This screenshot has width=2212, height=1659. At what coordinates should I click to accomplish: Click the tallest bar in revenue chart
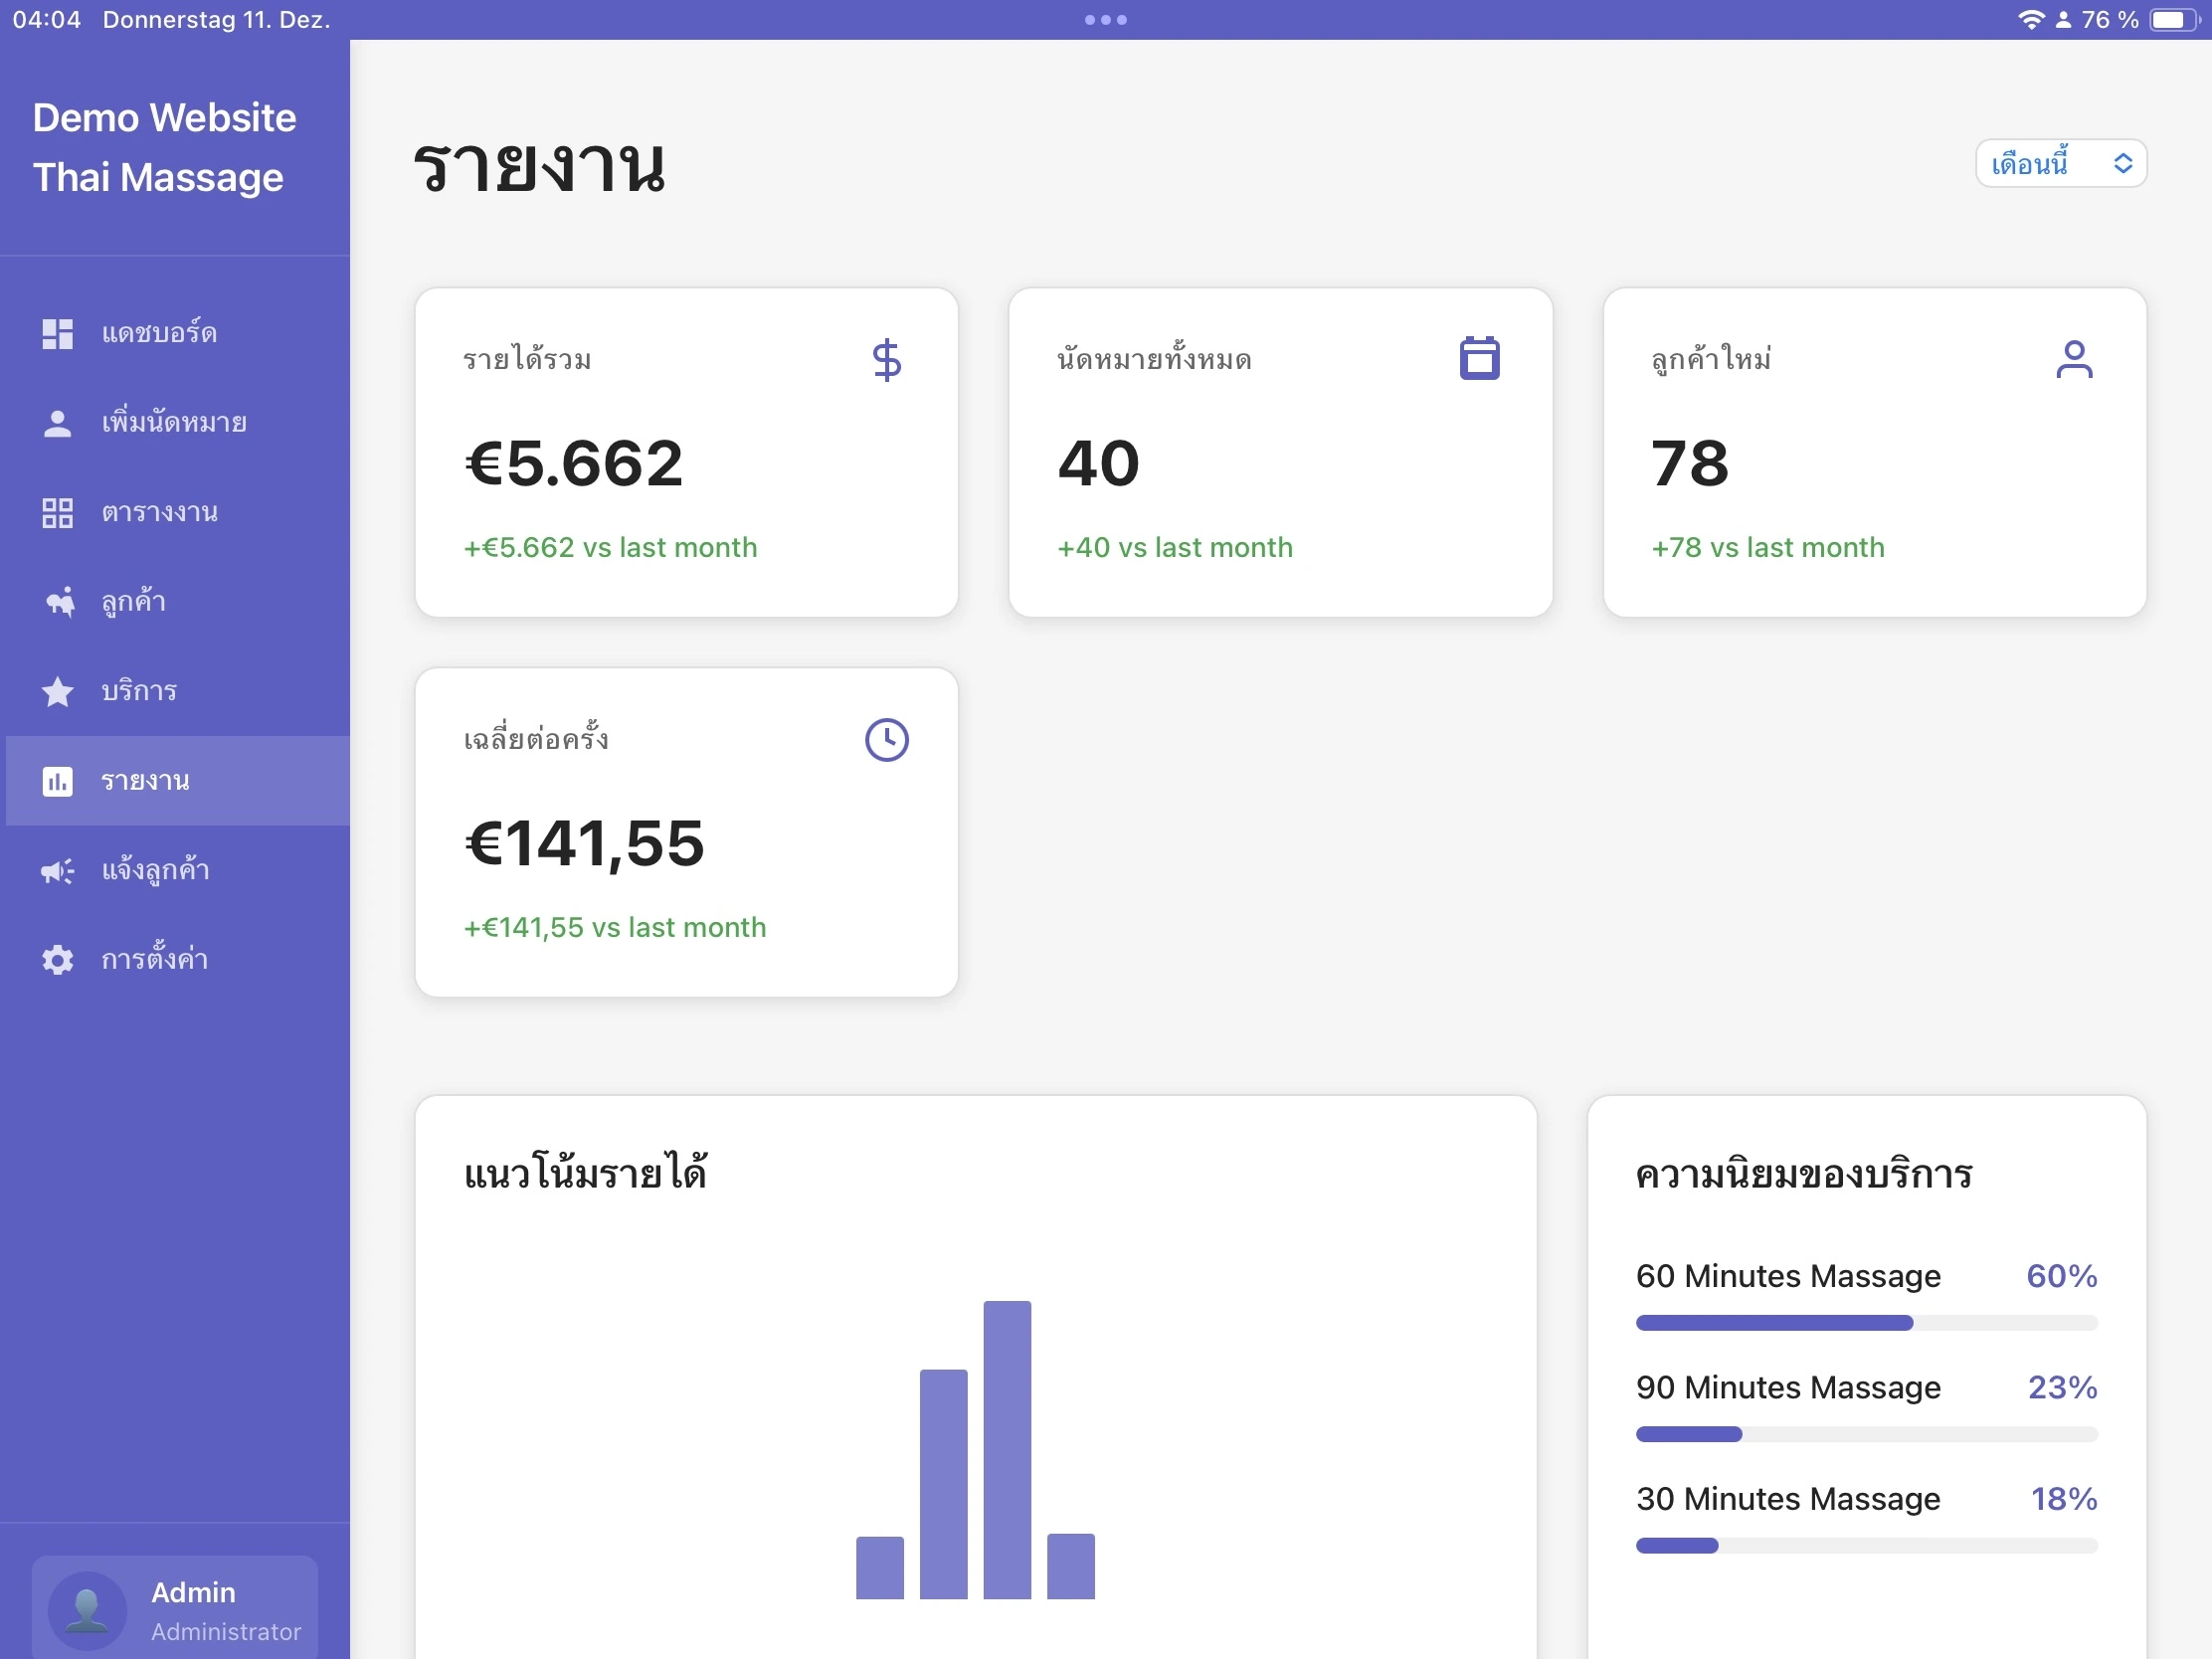[x=1006, y=1449]
